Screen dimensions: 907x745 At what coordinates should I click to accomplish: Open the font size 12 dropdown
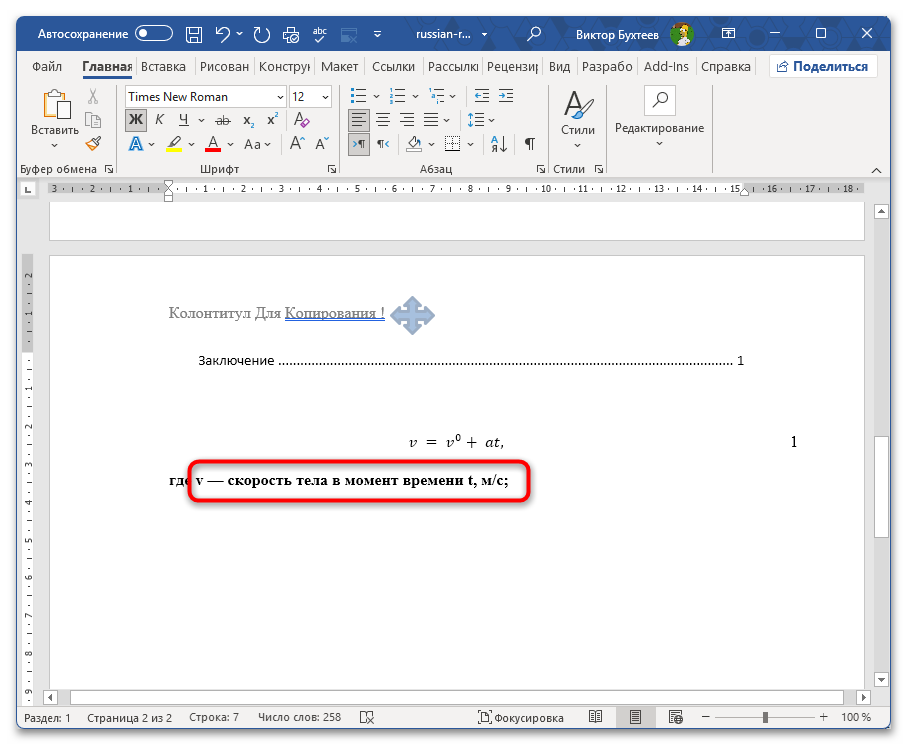326,97
